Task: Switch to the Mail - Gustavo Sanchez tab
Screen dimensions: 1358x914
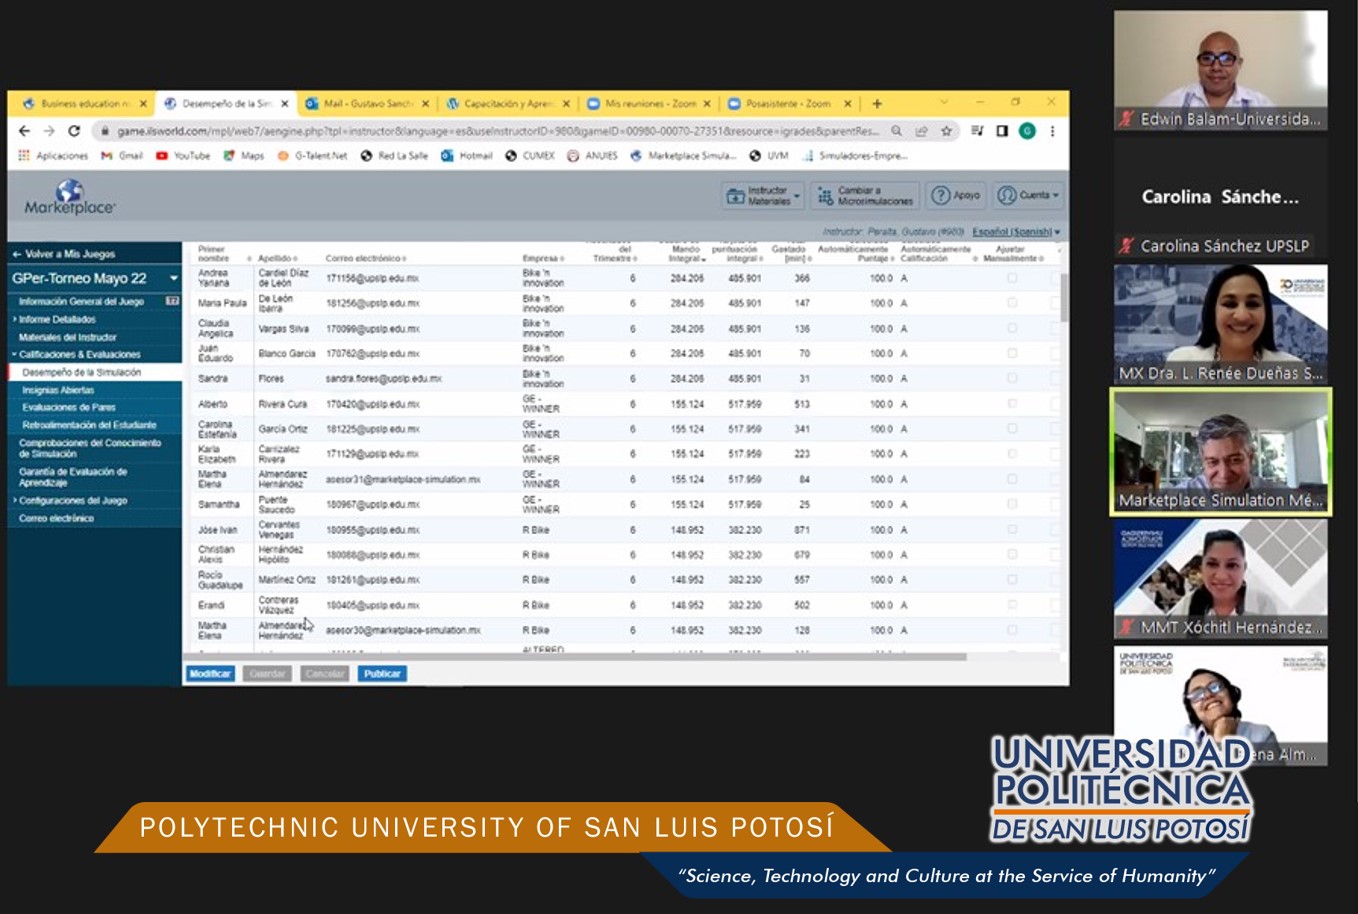Action: click(x=367, y=103)
